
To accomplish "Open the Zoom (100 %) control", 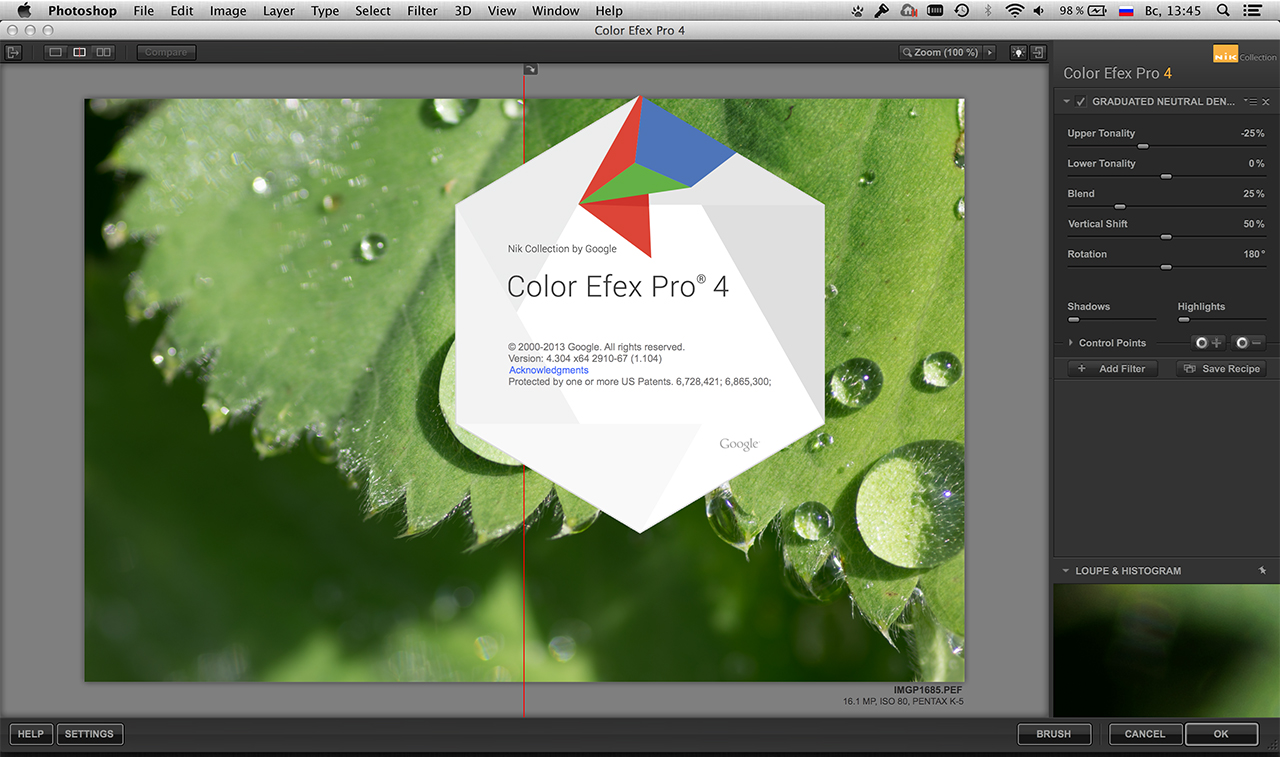I will click(x=940, y=52).
